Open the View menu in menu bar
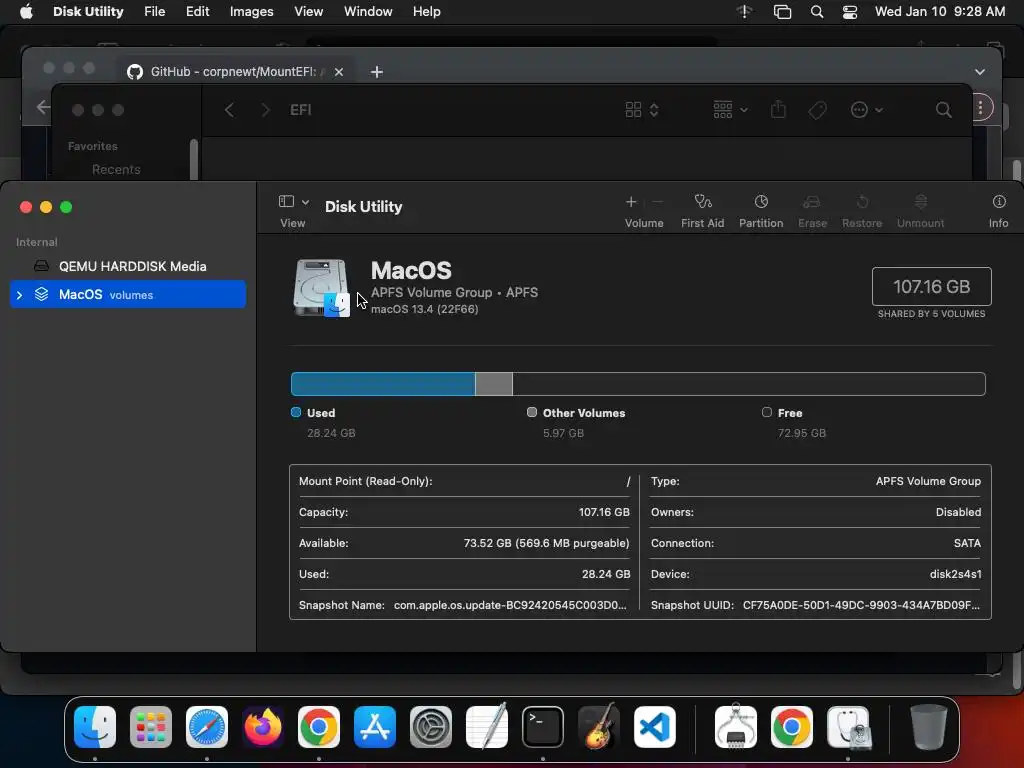This screenshot has width=1024, height=768. (308, 12)
